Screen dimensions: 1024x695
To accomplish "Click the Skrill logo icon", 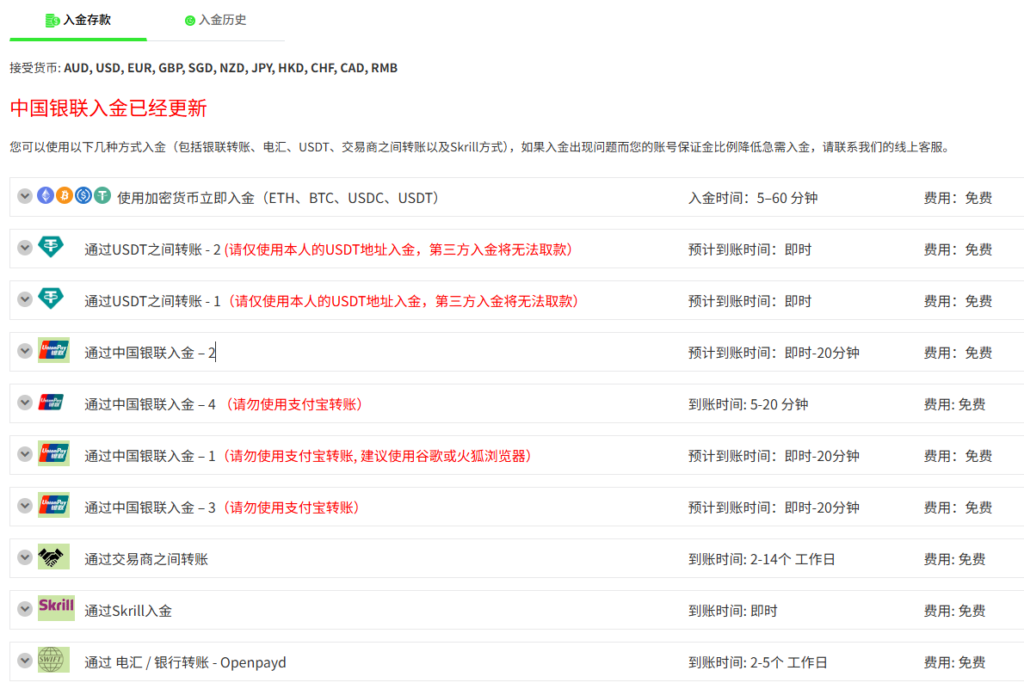I will (56, 607).
